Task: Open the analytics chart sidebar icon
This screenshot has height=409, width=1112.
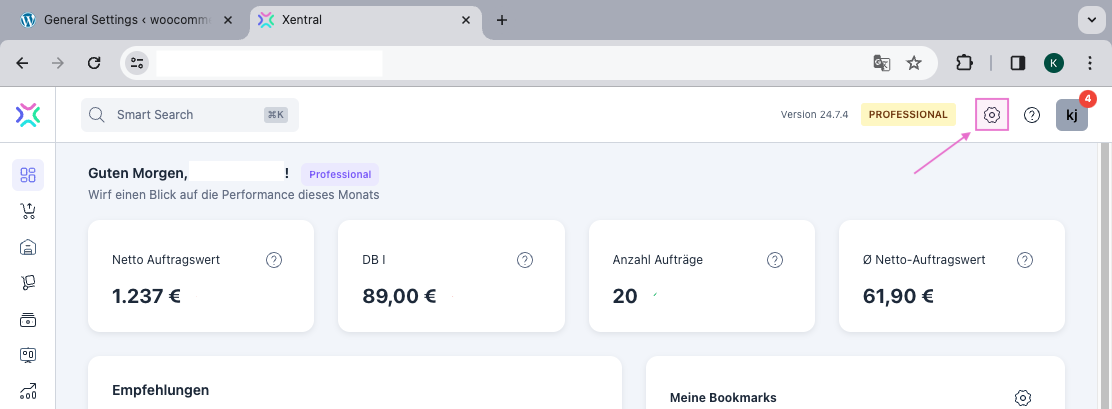Action: (28, 391)
